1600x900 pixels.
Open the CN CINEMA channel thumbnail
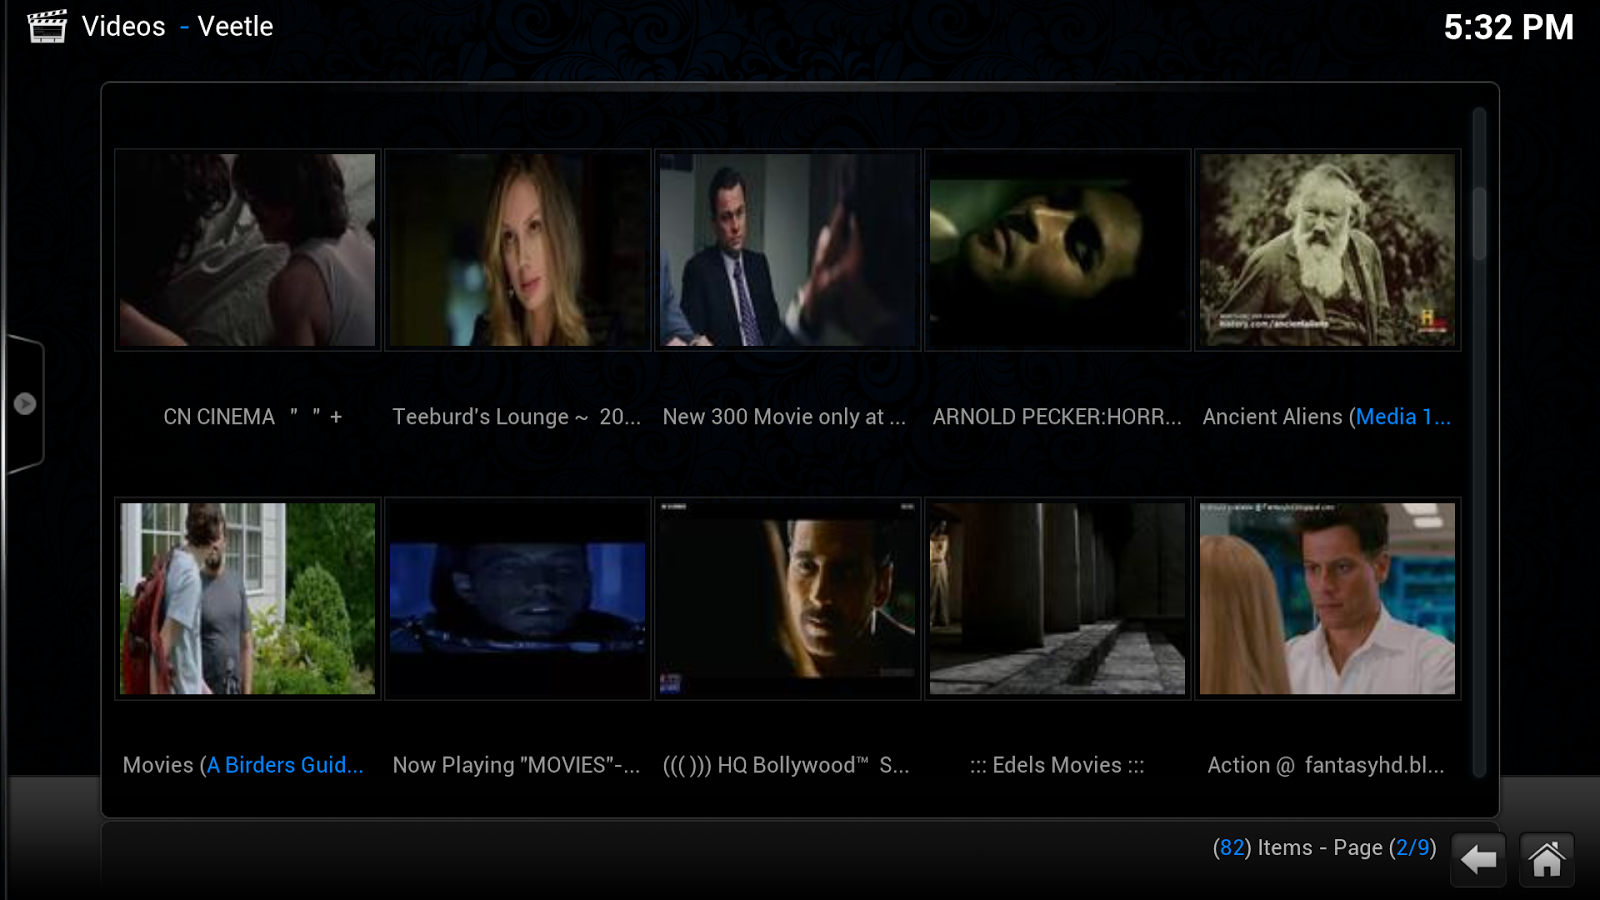tap(248, 250)
